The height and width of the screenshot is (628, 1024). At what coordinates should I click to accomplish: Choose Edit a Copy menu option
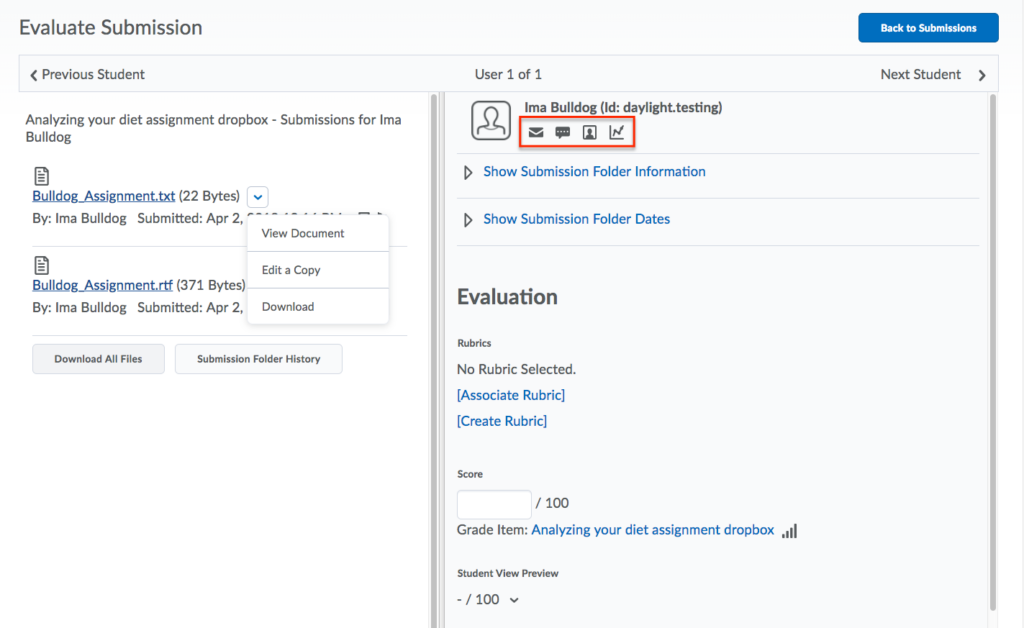[x=291, y=270]
